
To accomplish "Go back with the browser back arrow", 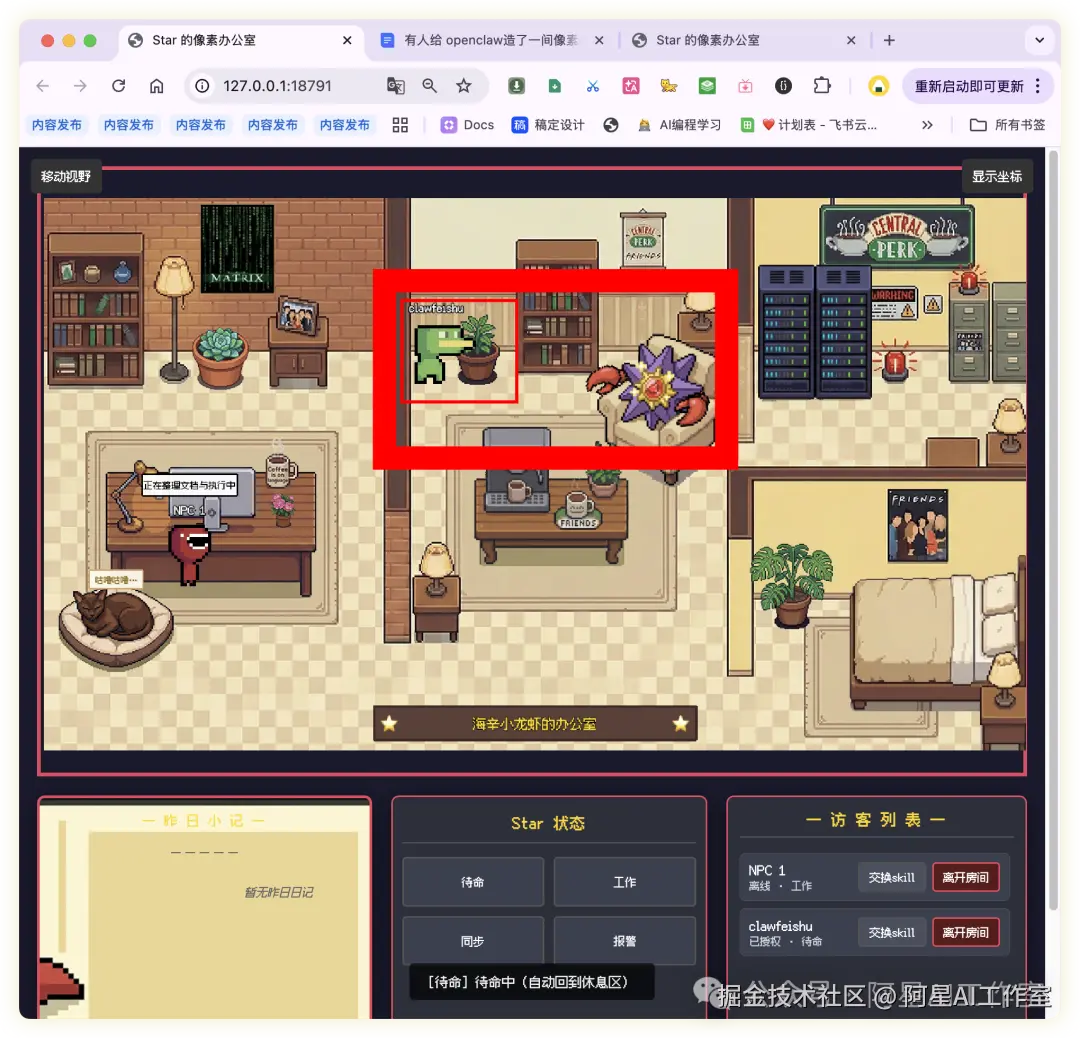I will (43, 86).
